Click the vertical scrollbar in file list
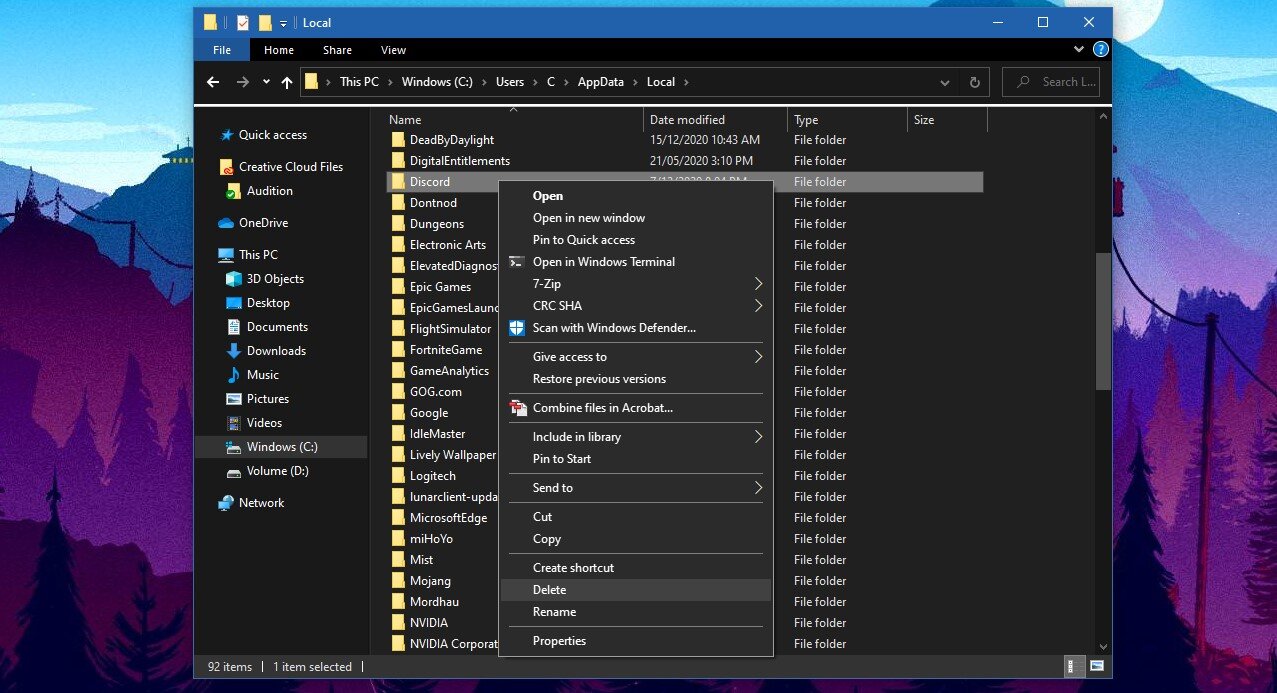Image resolution: width=1277 pixels, height=693 pixels. pos(1103,320)
